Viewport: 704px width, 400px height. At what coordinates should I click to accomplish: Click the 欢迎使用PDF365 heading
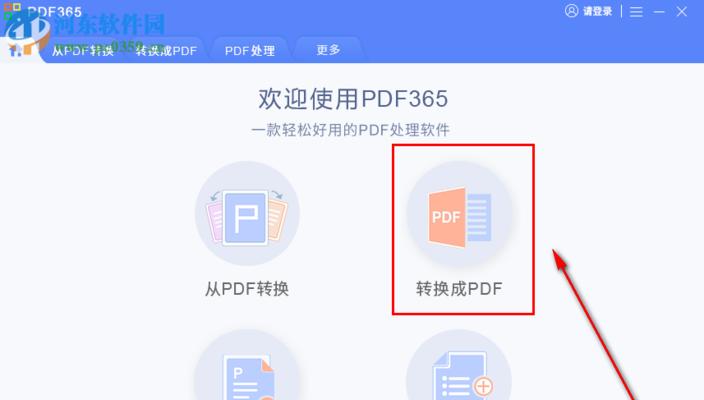[x=353, y=98]
